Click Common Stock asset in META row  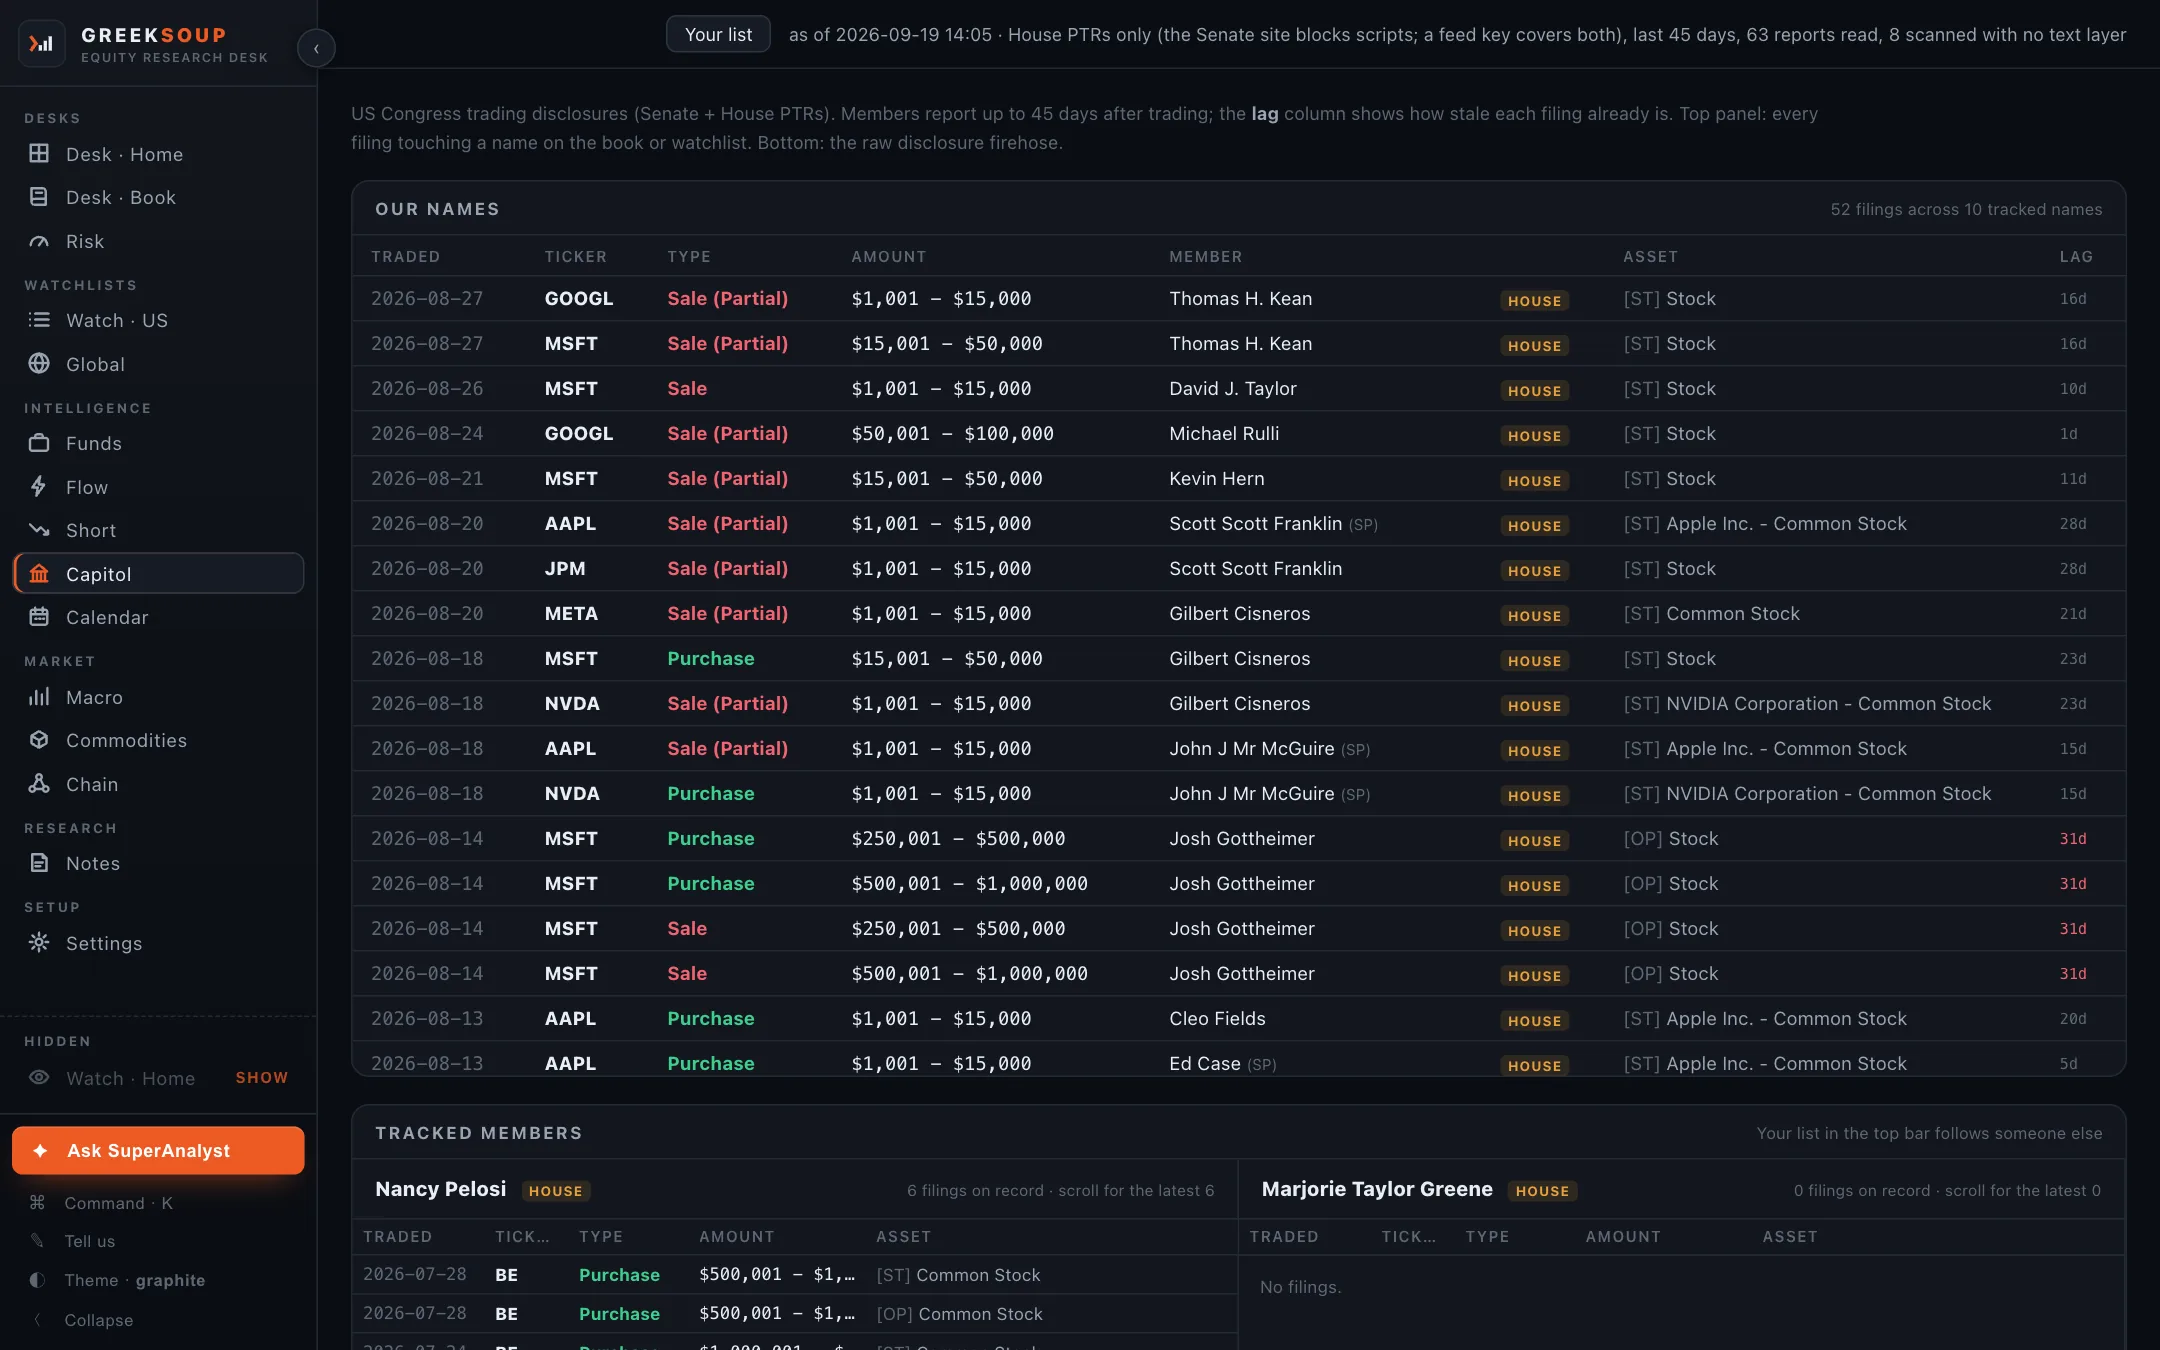[x=1711, y=613]
